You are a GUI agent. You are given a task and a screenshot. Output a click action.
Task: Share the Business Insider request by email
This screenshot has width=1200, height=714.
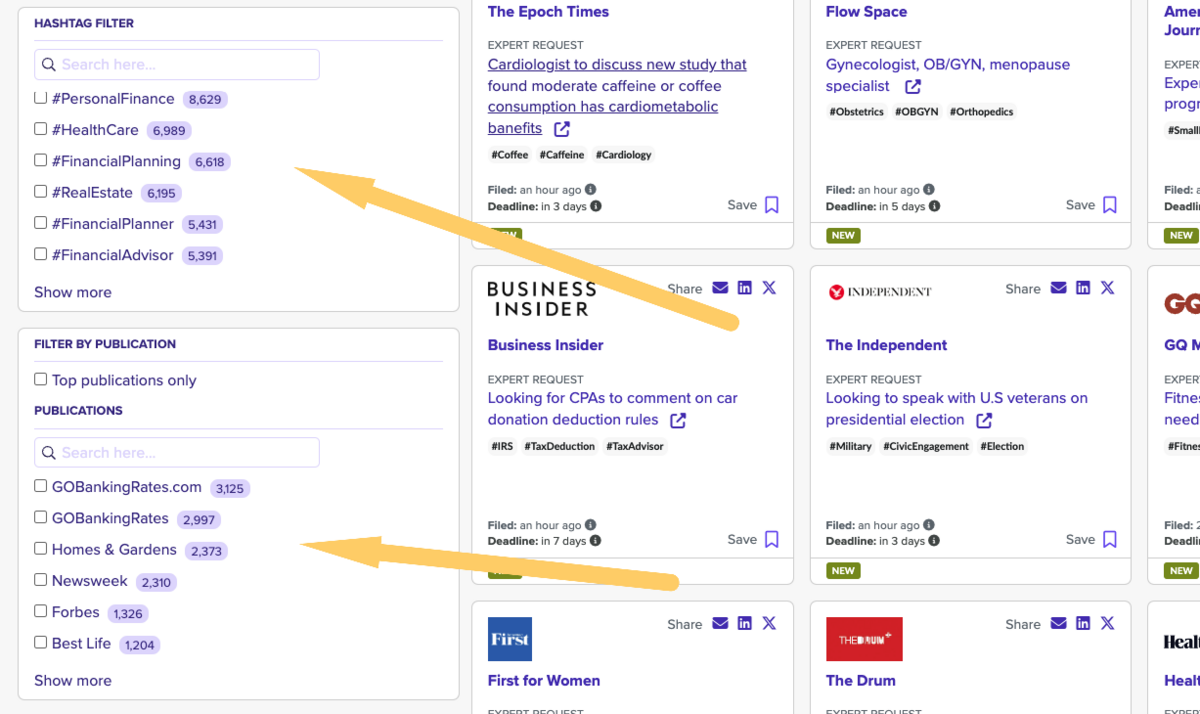720,288
